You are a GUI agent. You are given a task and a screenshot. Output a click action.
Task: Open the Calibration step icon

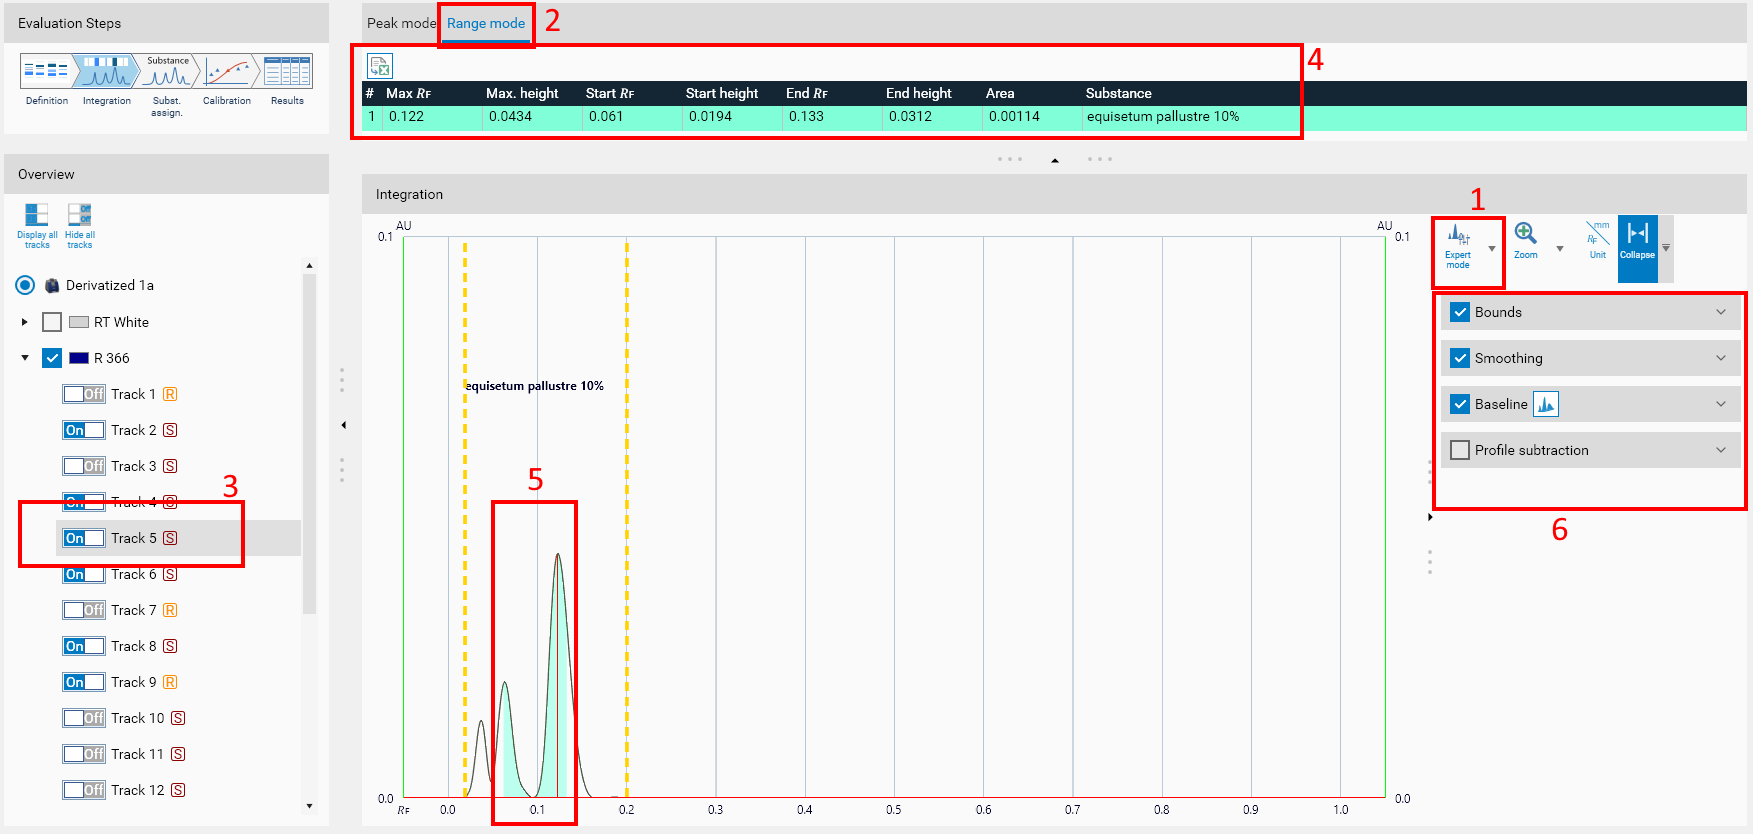click(227, 72)
